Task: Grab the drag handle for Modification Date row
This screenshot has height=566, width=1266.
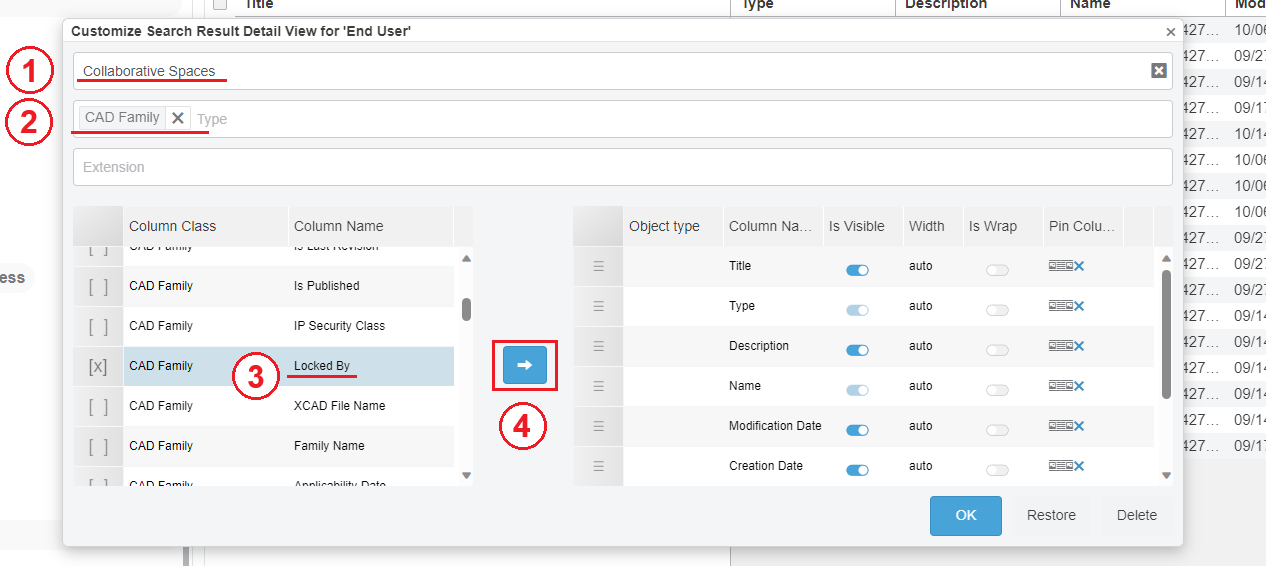Action: point(598,426)
